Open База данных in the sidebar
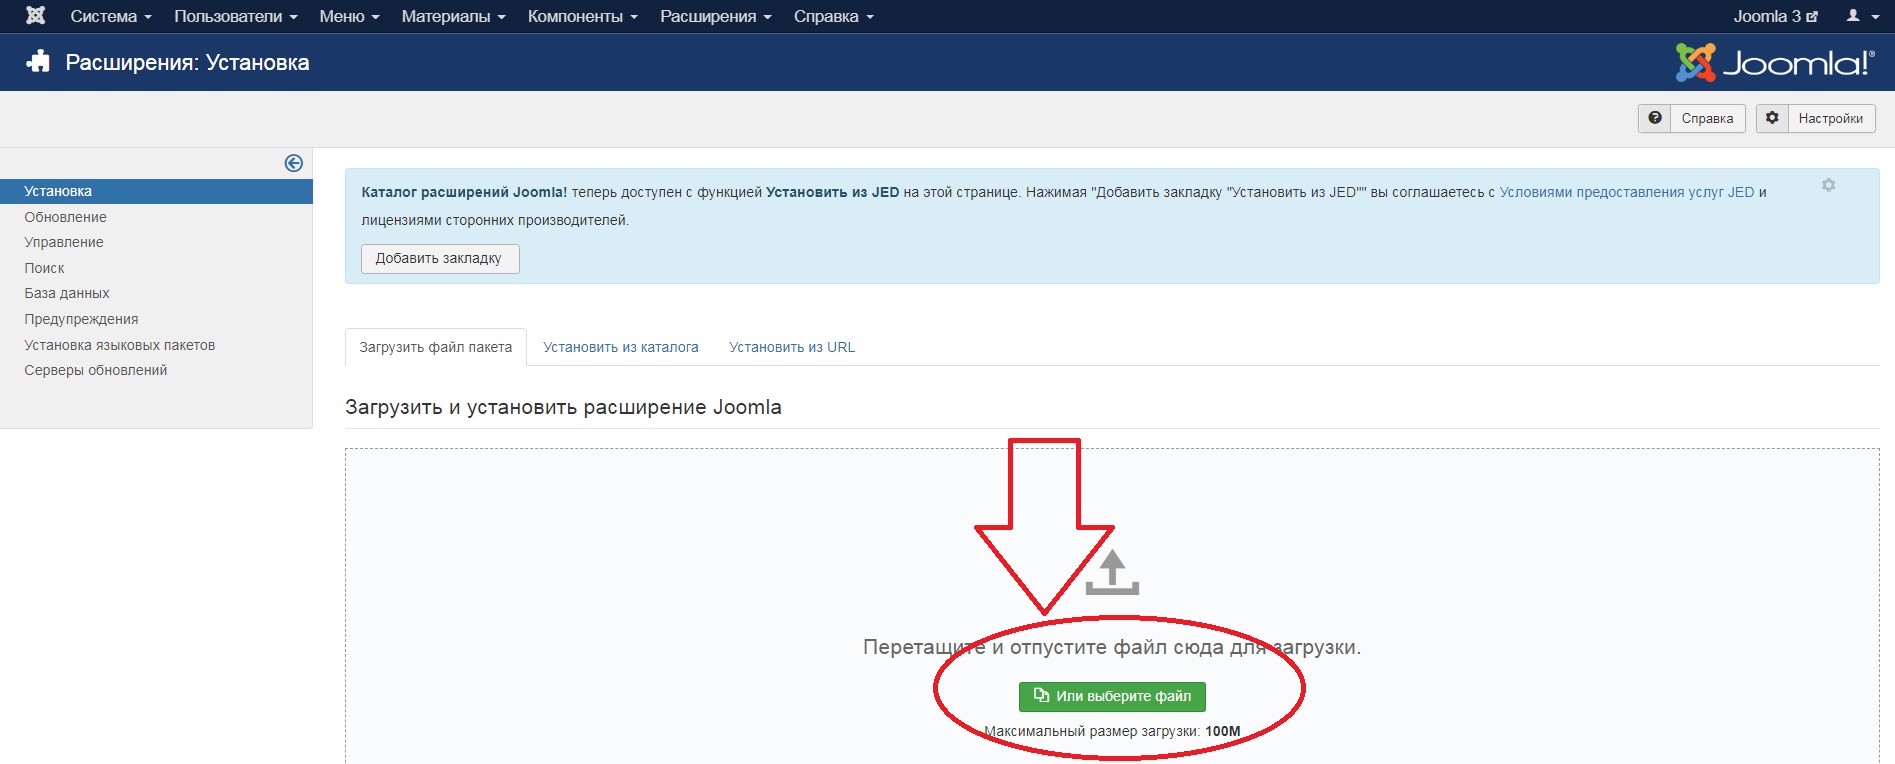This screenshot has width=1895, height=764. (x=67, y=293)
